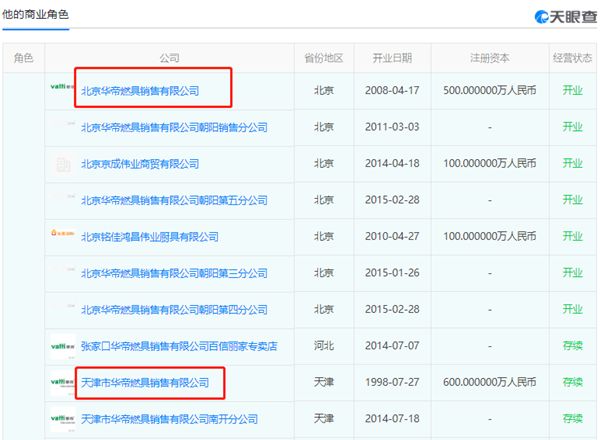Open 北京华帝燃具销售有限公司朝阳第四分公司 link
The image size is (600, 440).
point(174,310)
